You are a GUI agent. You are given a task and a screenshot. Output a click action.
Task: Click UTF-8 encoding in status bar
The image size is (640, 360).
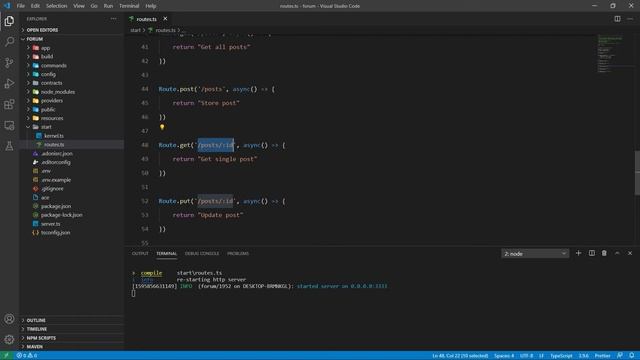click(527, 356)
